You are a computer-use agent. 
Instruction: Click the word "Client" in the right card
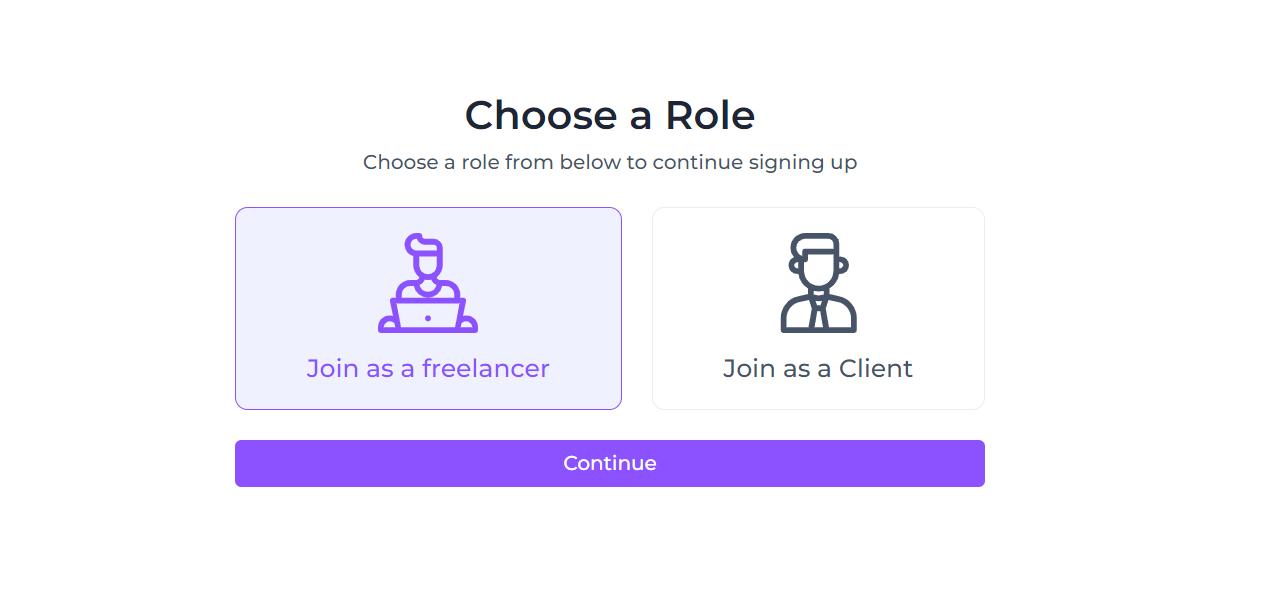tap(876, 368)
